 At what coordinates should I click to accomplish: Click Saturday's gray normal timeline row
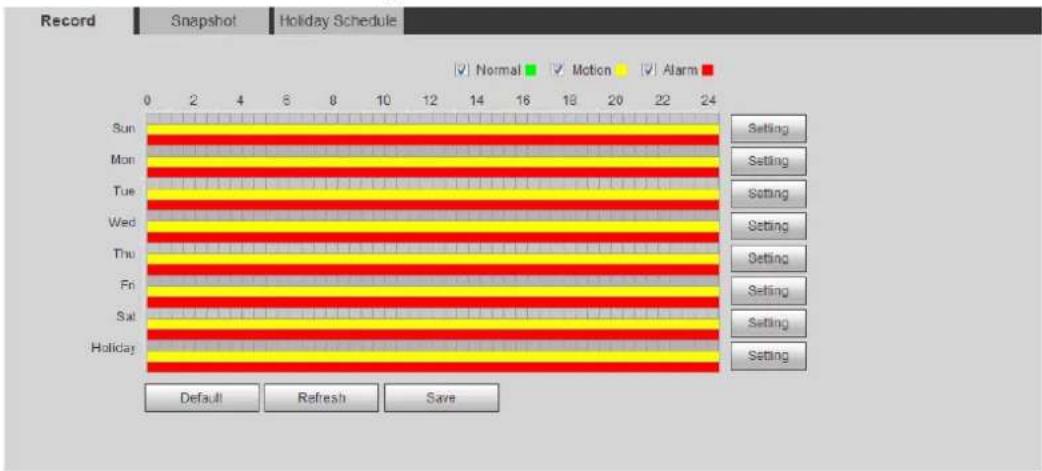(x=433, y=313)
